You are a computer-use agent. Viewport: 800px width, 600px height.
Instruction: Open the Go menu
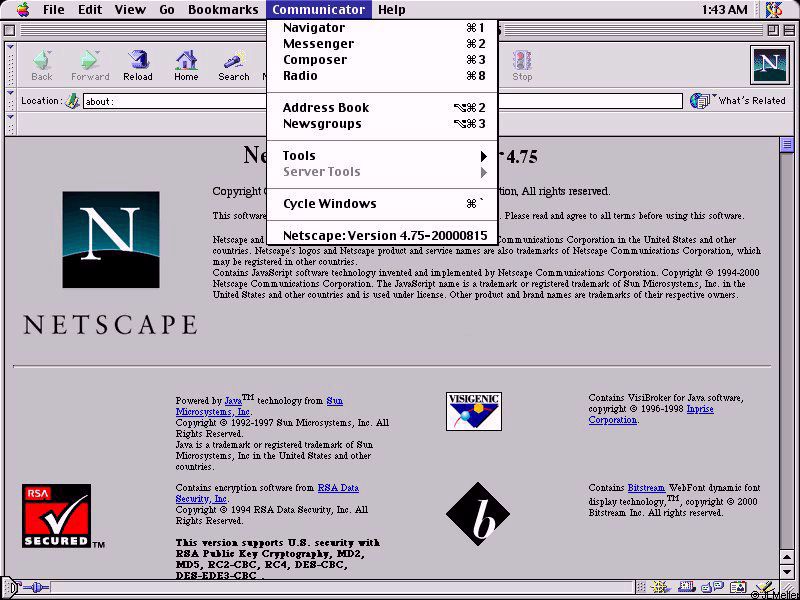tap(167, 9)
